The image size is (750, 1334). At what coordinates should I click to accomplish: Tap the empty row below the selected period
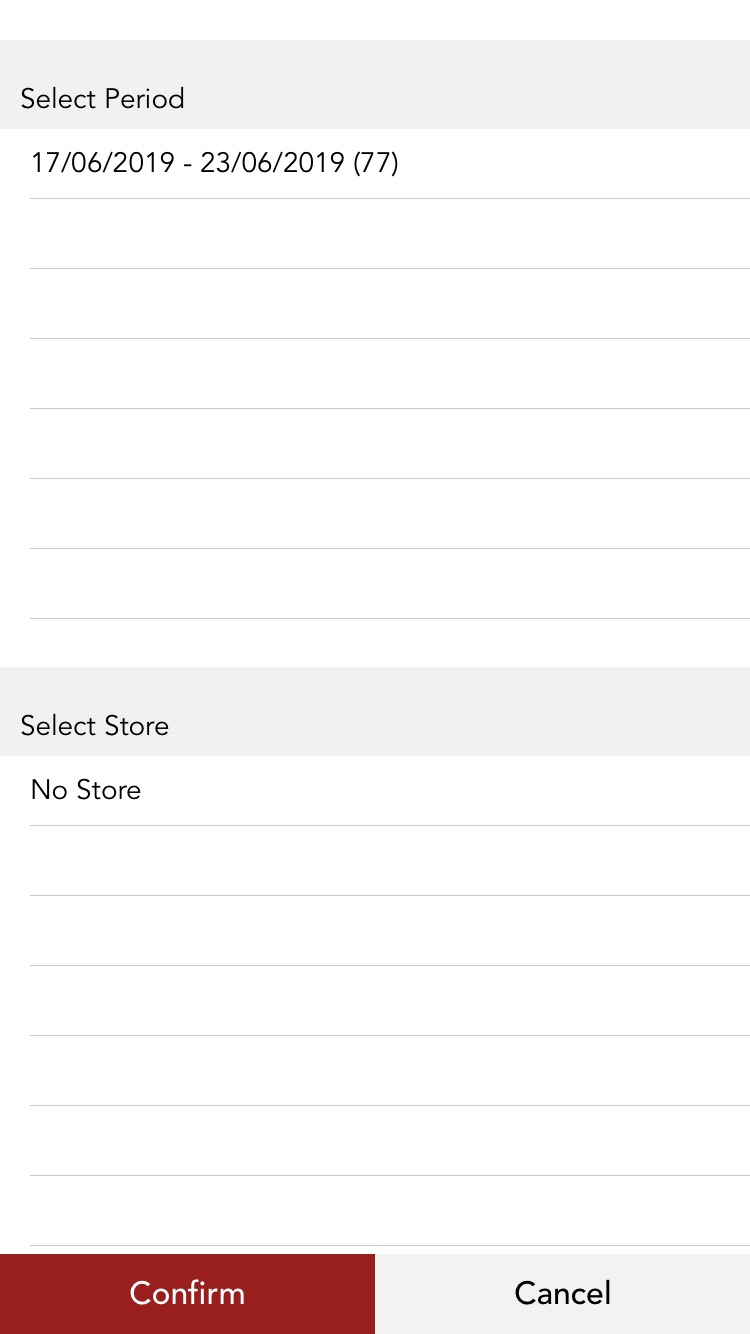point(375,232)
